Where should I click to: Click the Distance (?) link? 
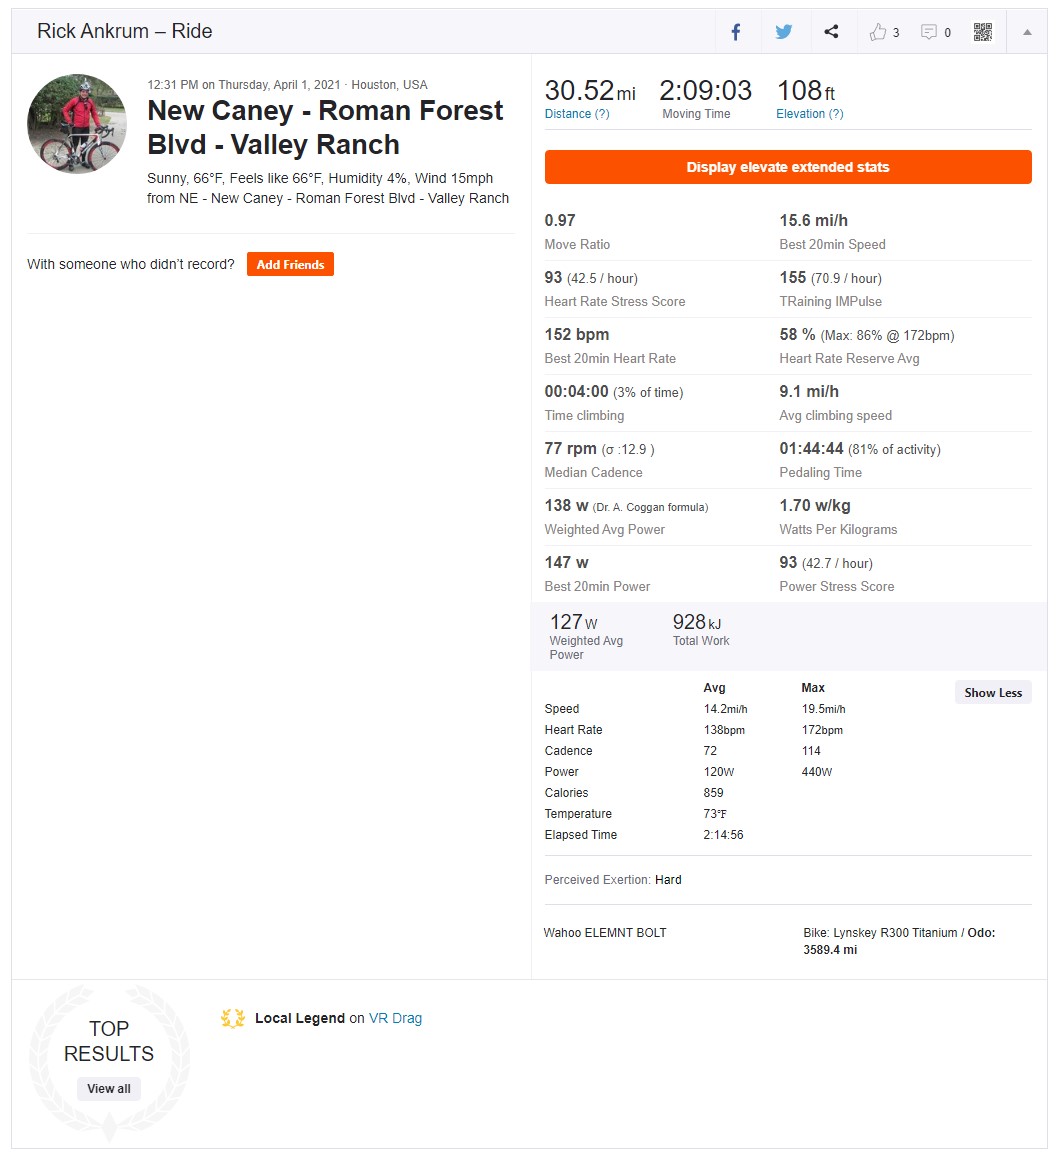(577, 114)
